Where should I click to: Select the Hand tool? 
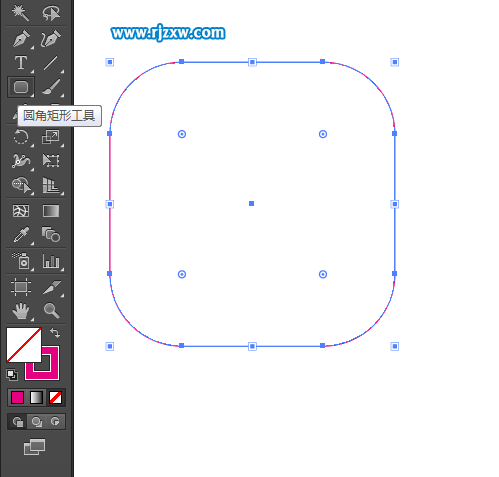click(x=21, y=311)
